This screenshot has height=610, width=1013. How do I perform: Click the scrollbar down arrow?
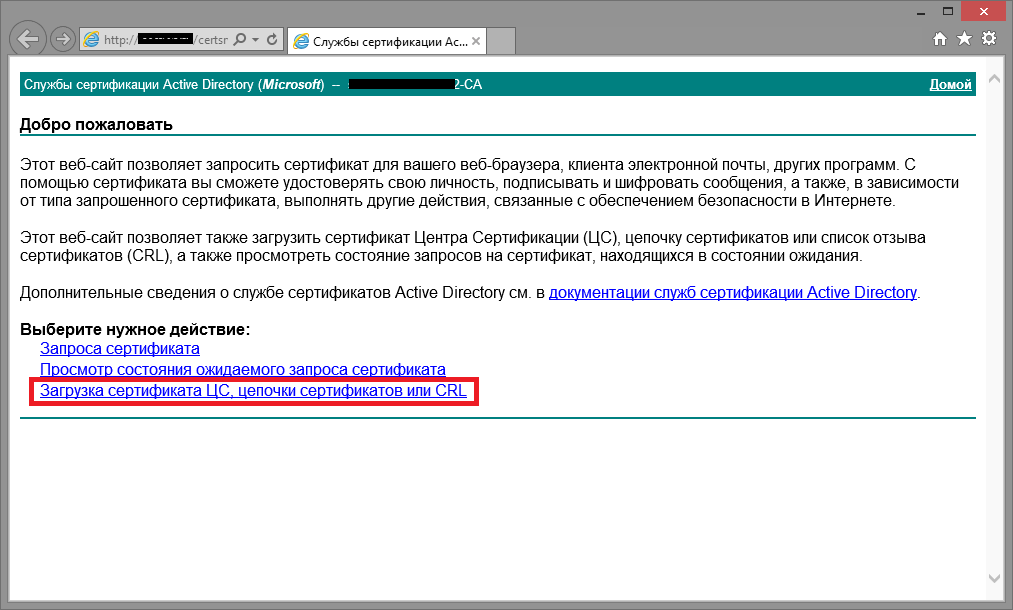995,578
